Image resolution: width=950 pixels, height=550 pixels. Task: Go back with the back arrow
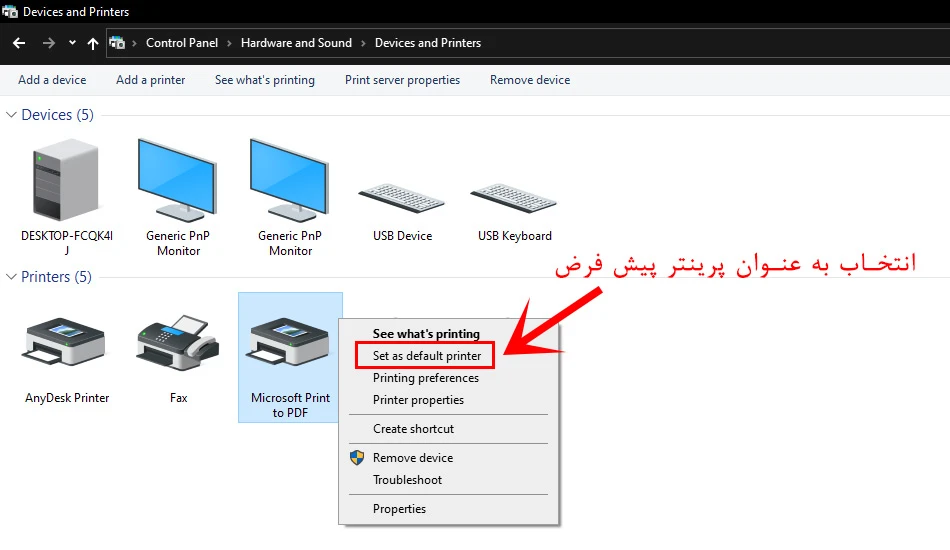(x=19, y=43)
